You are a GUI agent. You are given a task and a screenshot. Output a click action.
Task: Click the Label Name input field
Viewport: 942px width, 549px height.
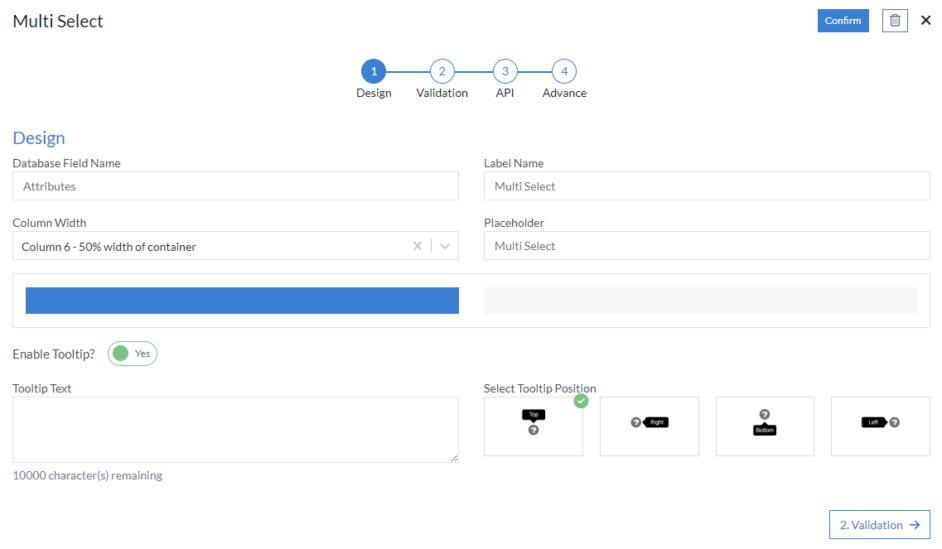706,186
